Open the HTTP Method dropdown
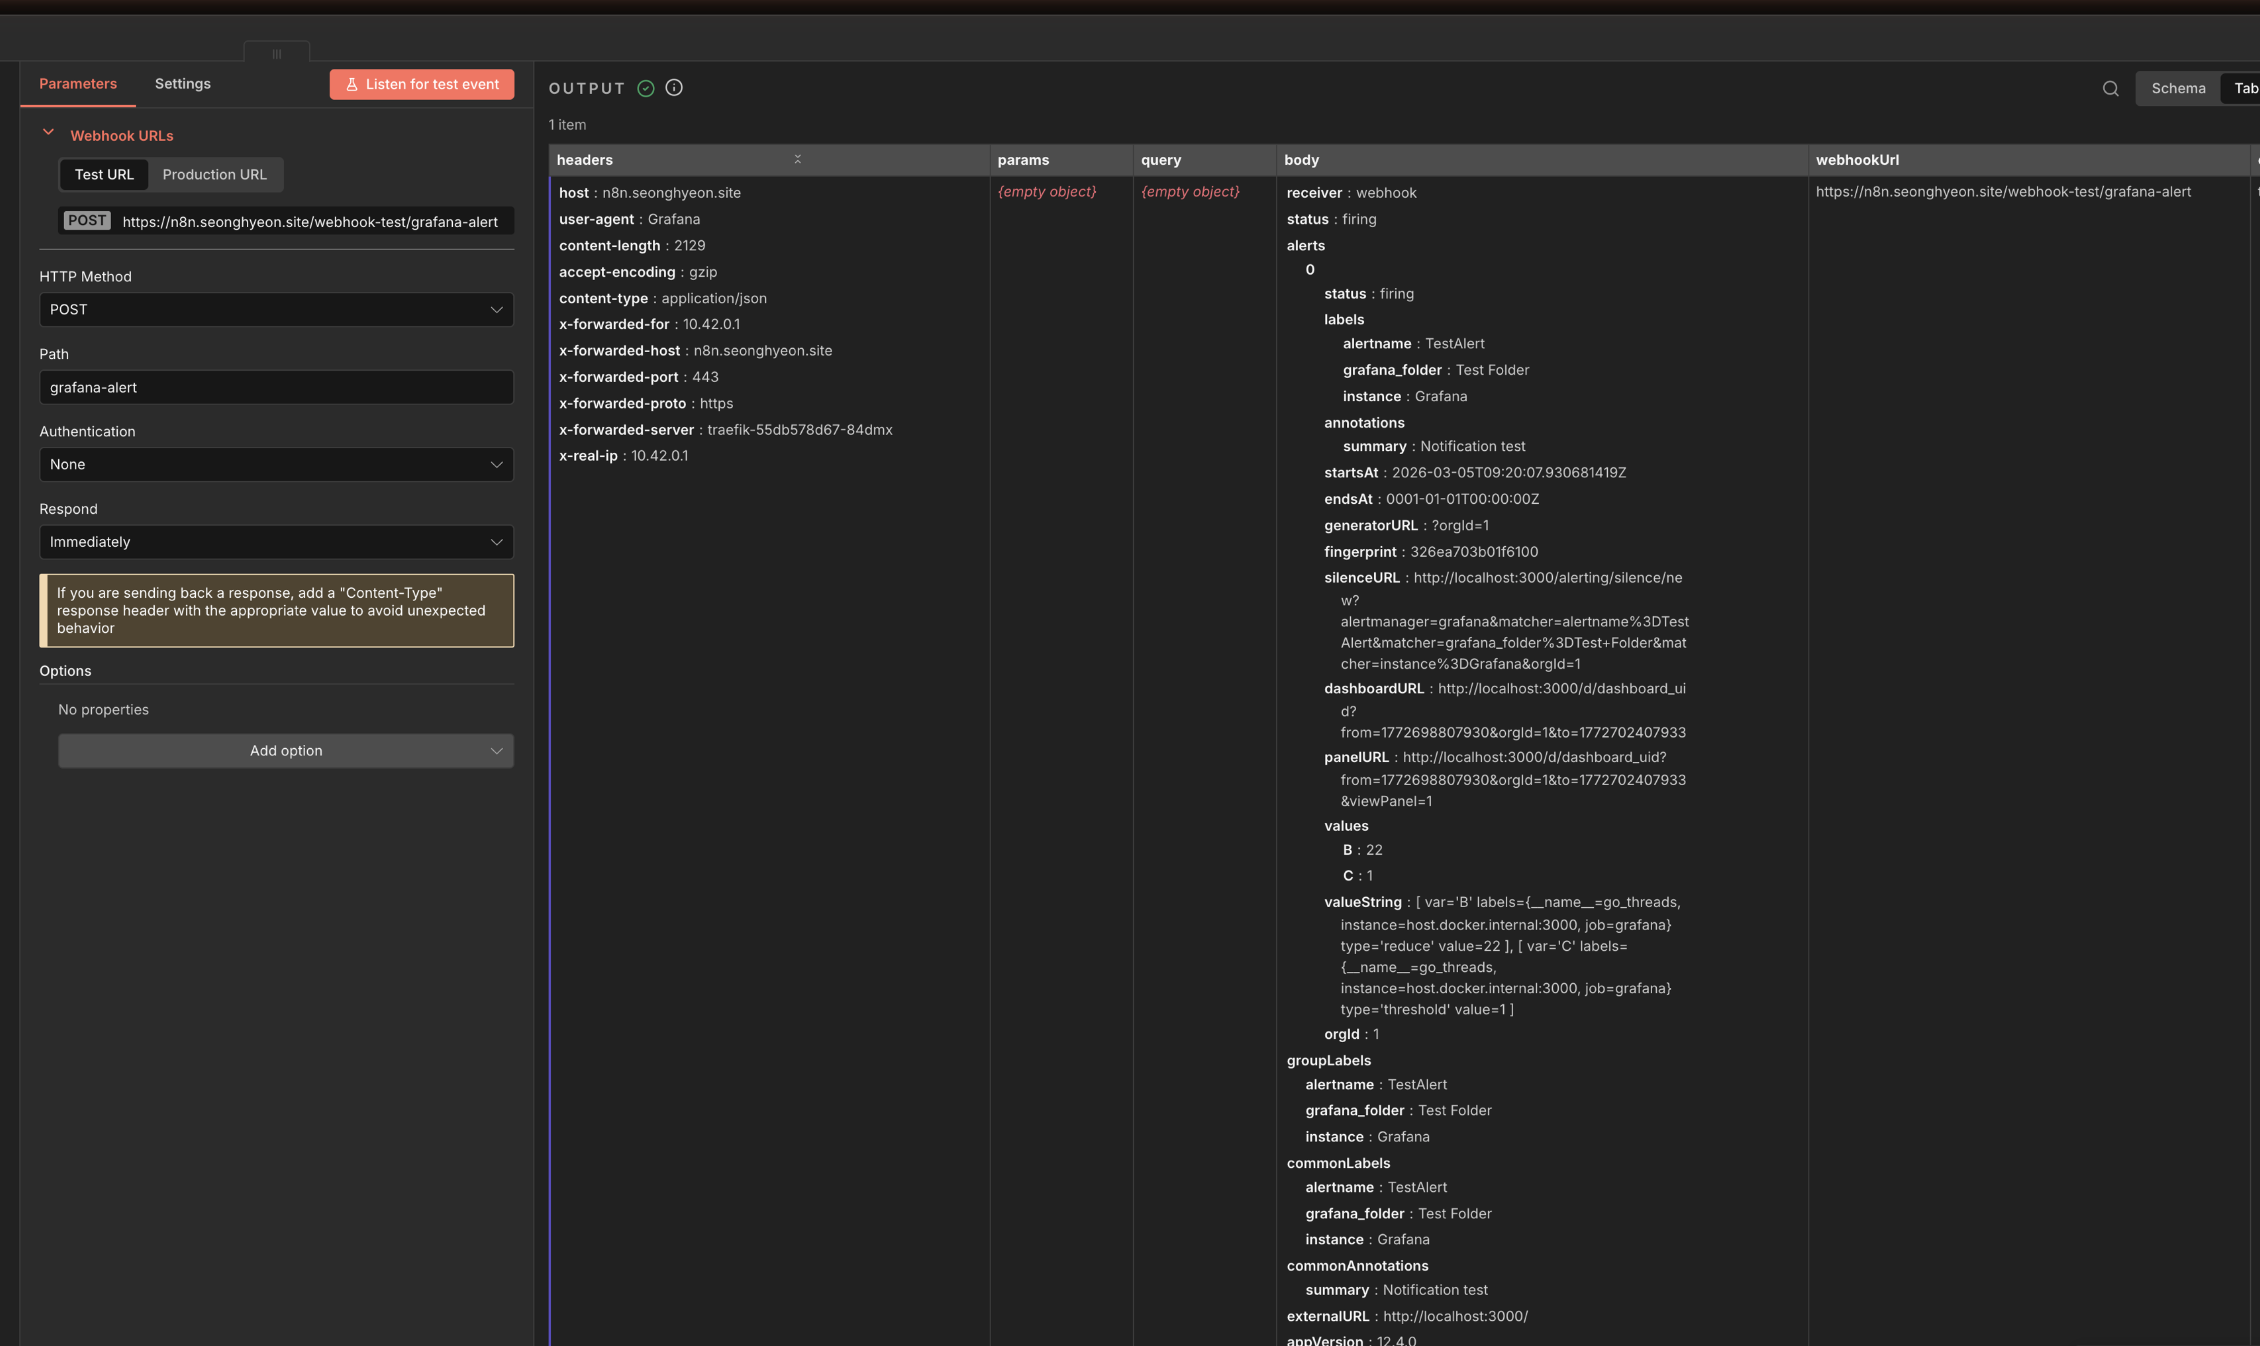 (x=276, y=309)
